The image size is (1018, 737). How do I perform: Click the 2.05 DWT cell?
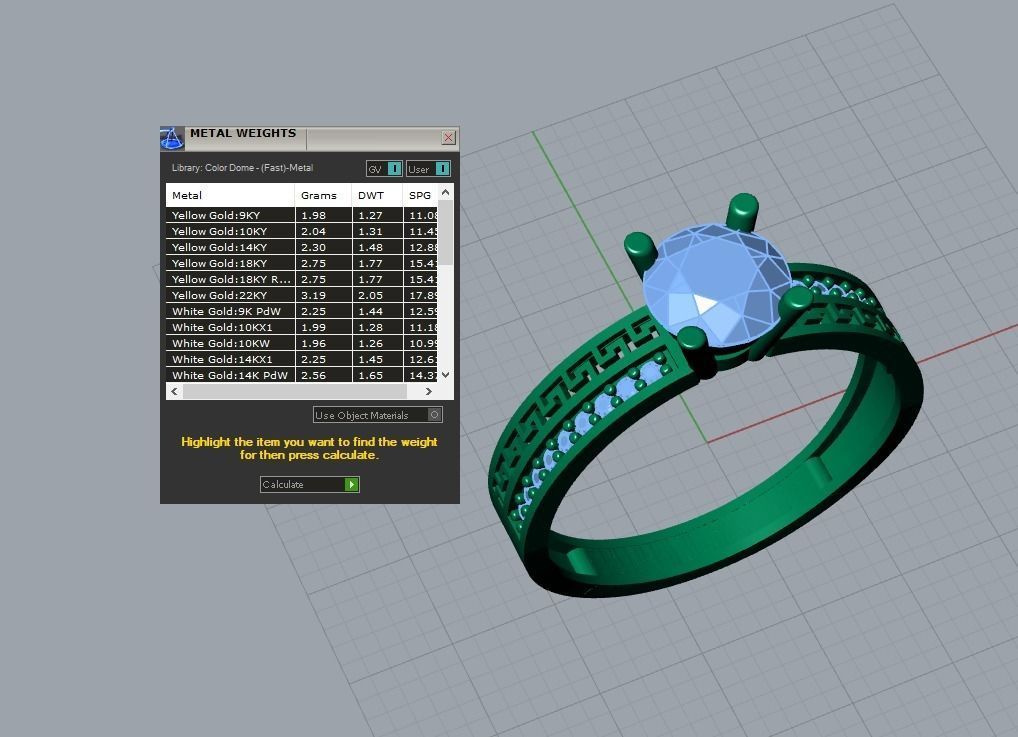[x=377, y=295]
